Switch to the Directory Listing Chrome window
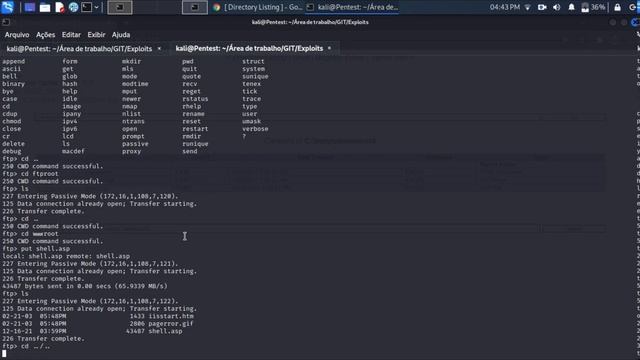The height and width of the screenshot is (360, 640). pyautogui.click(x=258, y=7)
